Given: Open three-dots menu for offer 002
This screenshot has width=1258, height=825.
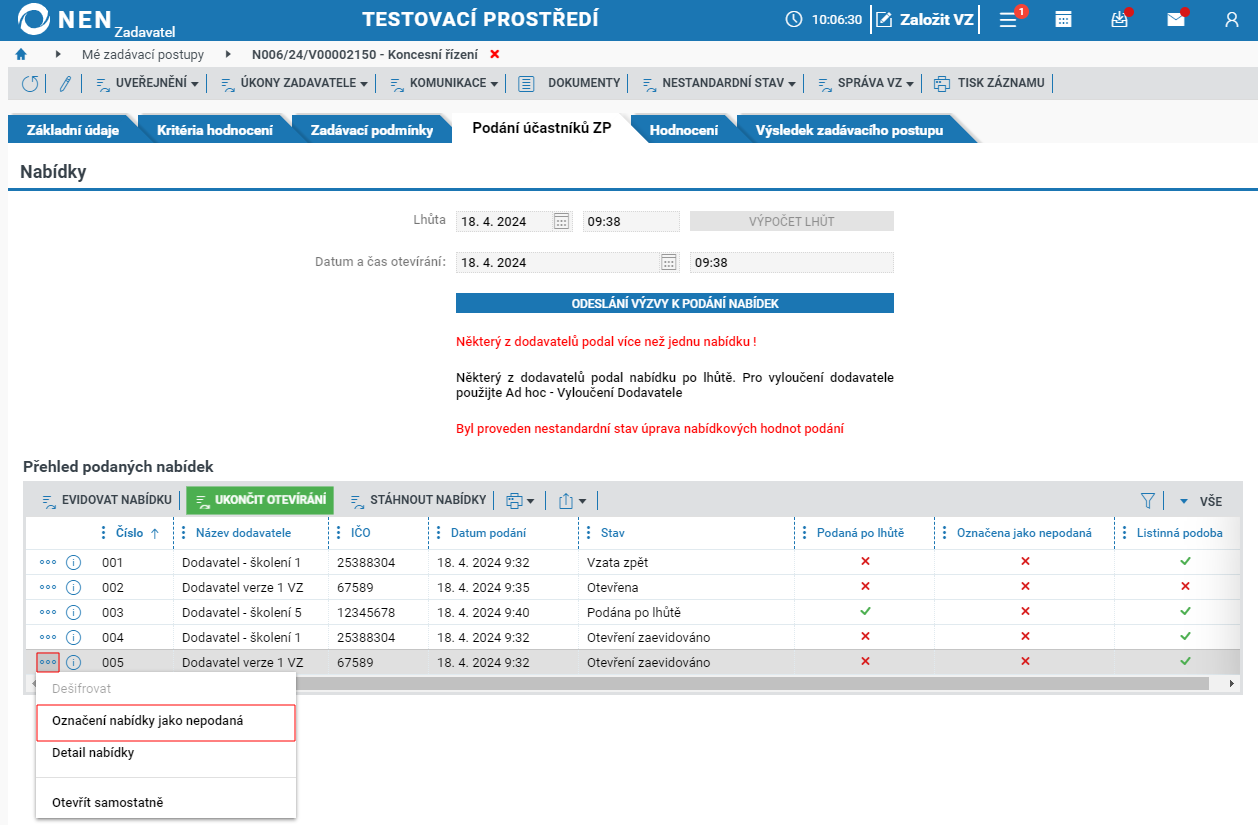Looking at the screenshot, I should click(48, 587).
